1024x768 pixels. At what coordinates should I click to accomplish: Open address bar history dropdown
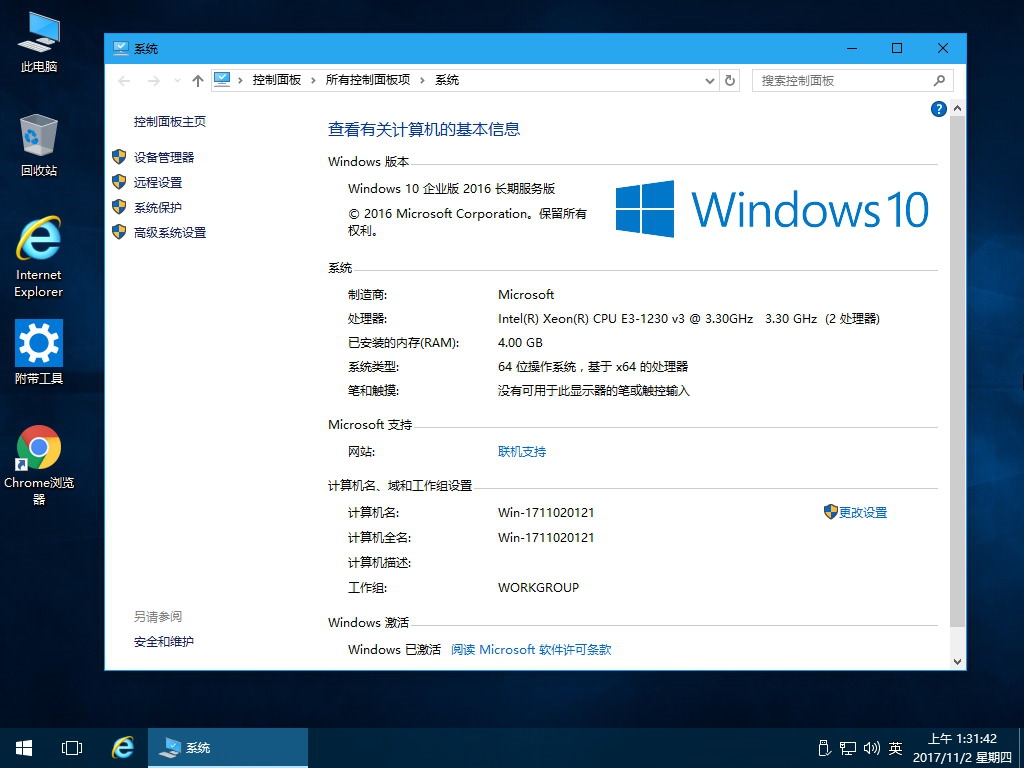[x=710, y=80]
